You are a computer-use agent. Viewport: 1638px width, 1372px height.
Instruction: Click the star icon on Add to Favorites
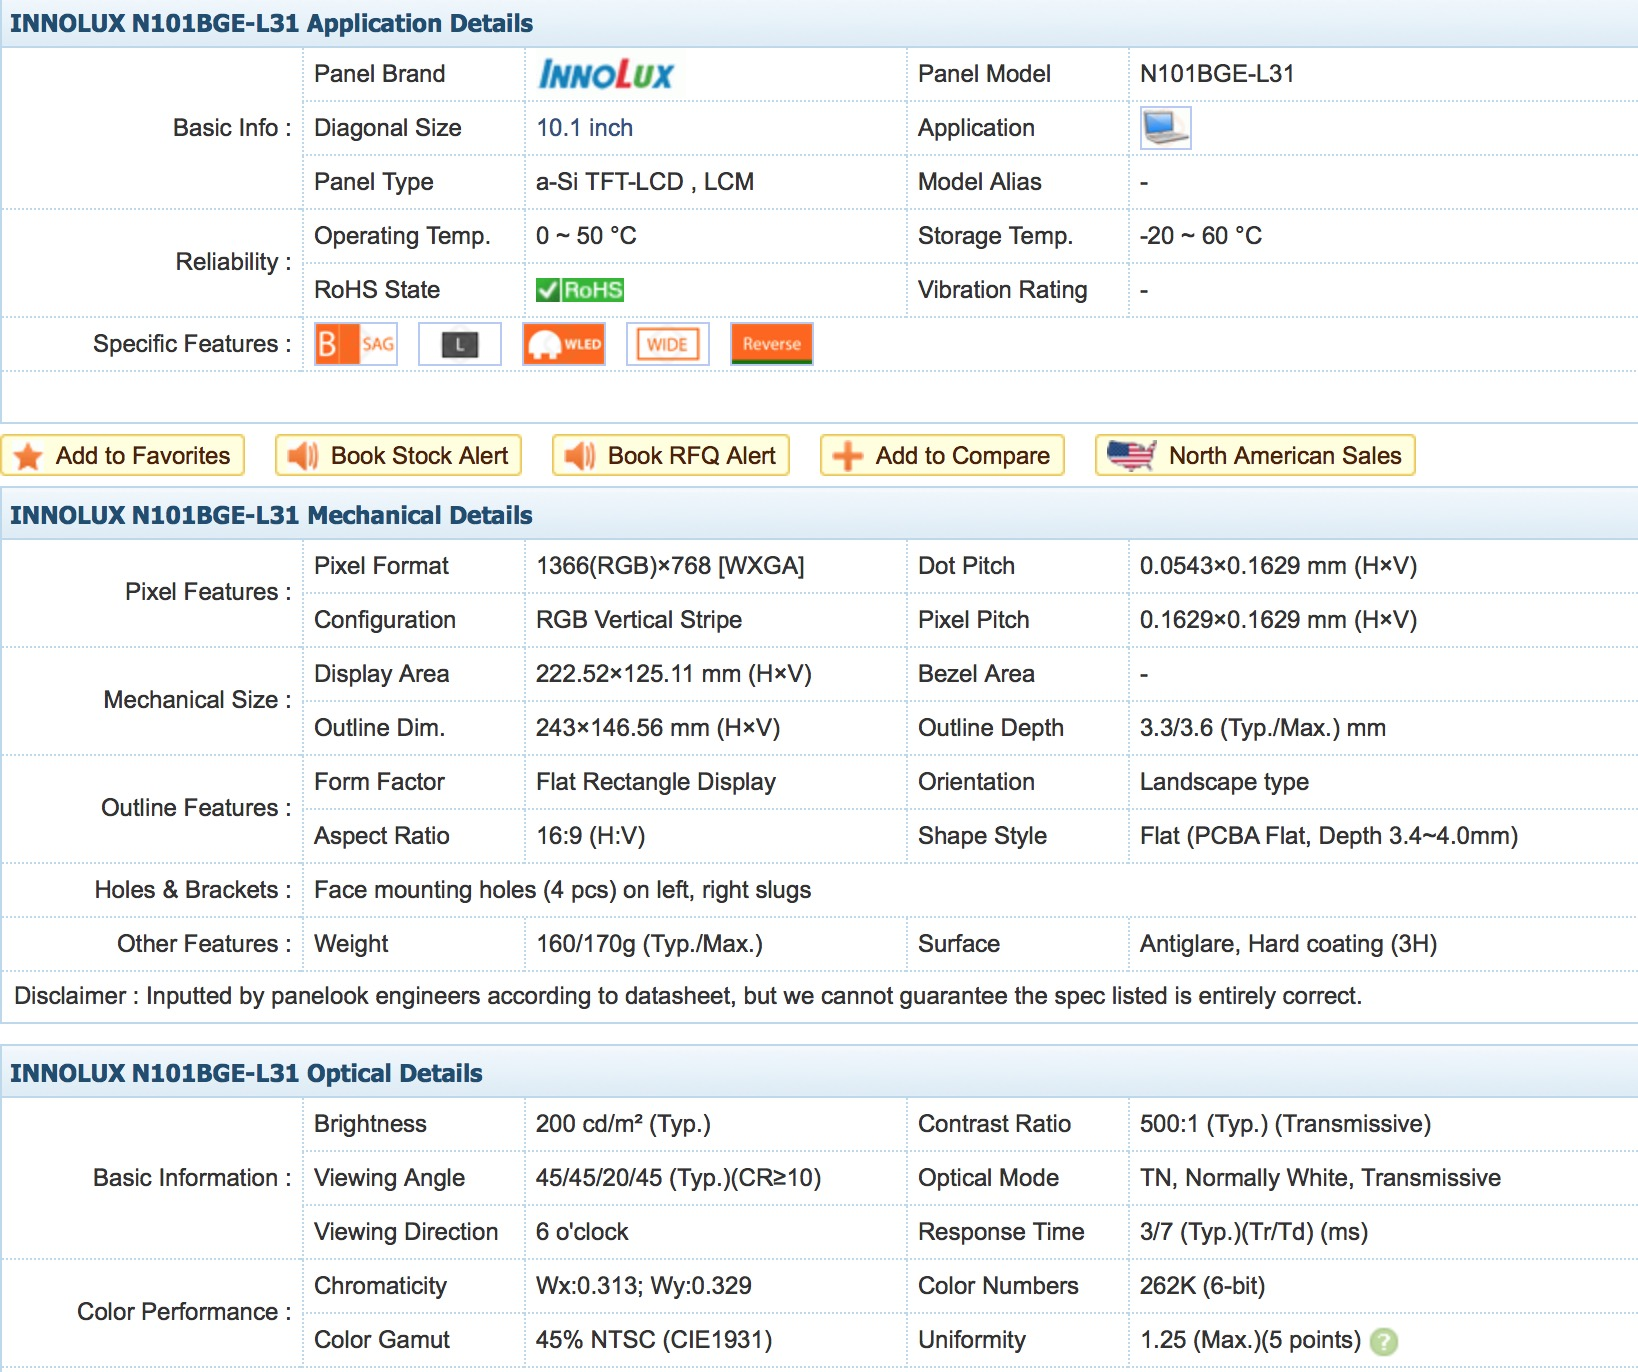click(x=28, y=456)
